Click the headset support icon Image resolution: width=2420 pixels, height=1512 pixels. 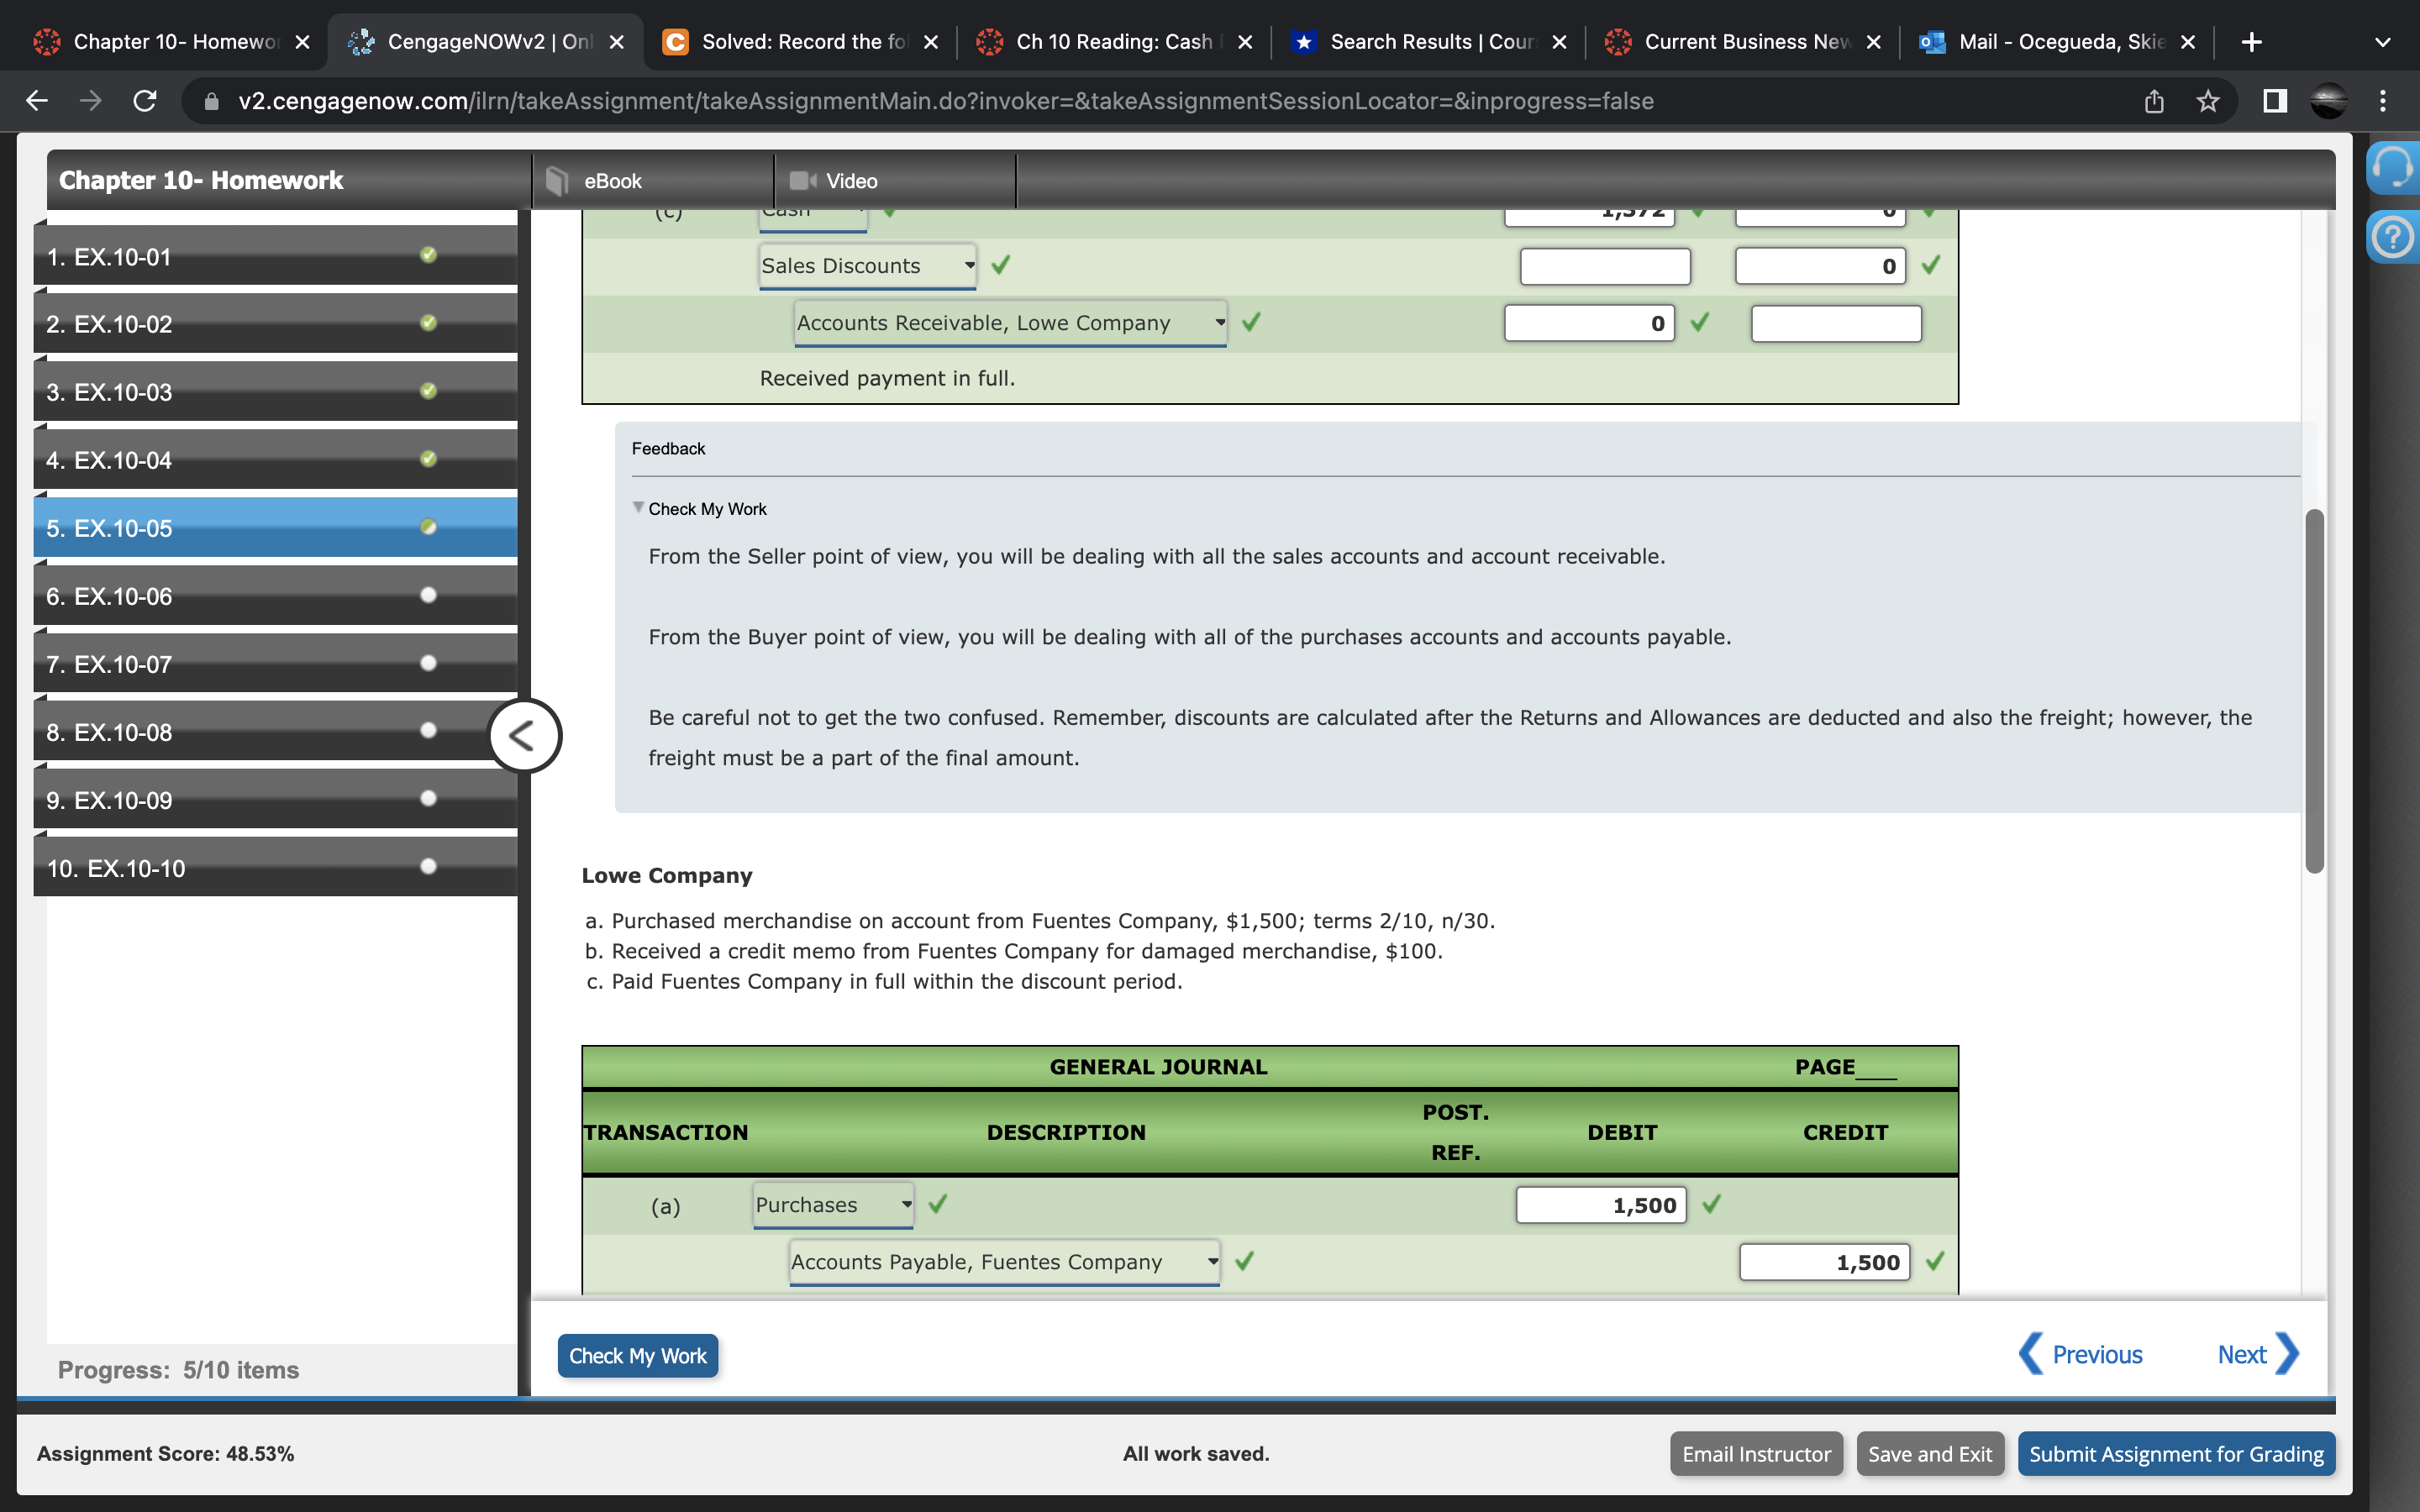coord(2393,168)
